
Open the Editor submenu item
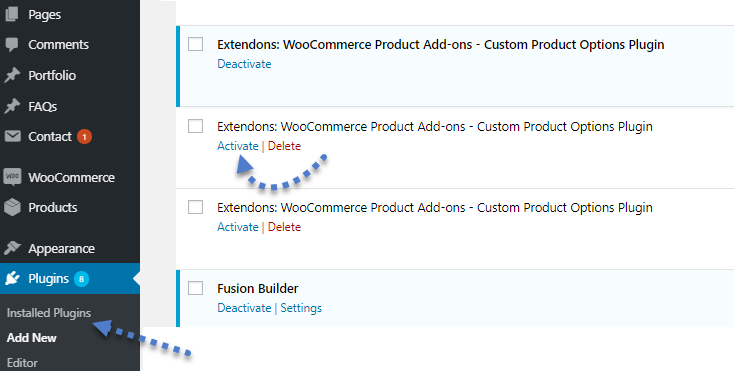(x=22, y=363)
